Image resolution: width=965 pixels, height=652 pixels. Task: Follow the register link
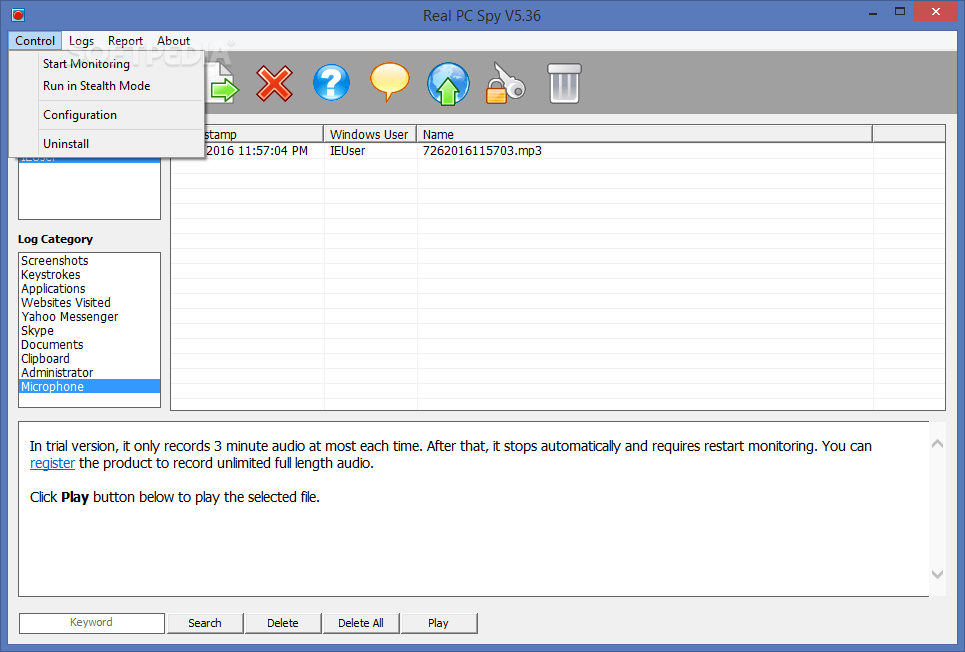[52, 463]
